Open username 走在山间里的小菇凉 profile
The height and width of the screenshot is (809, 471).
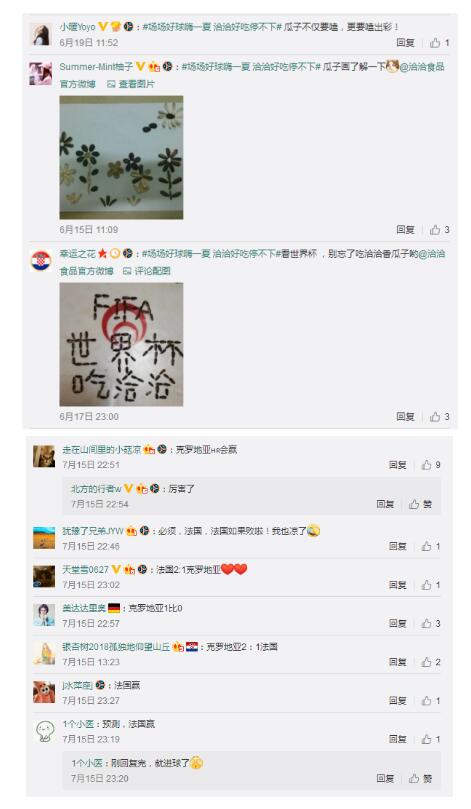102,450
